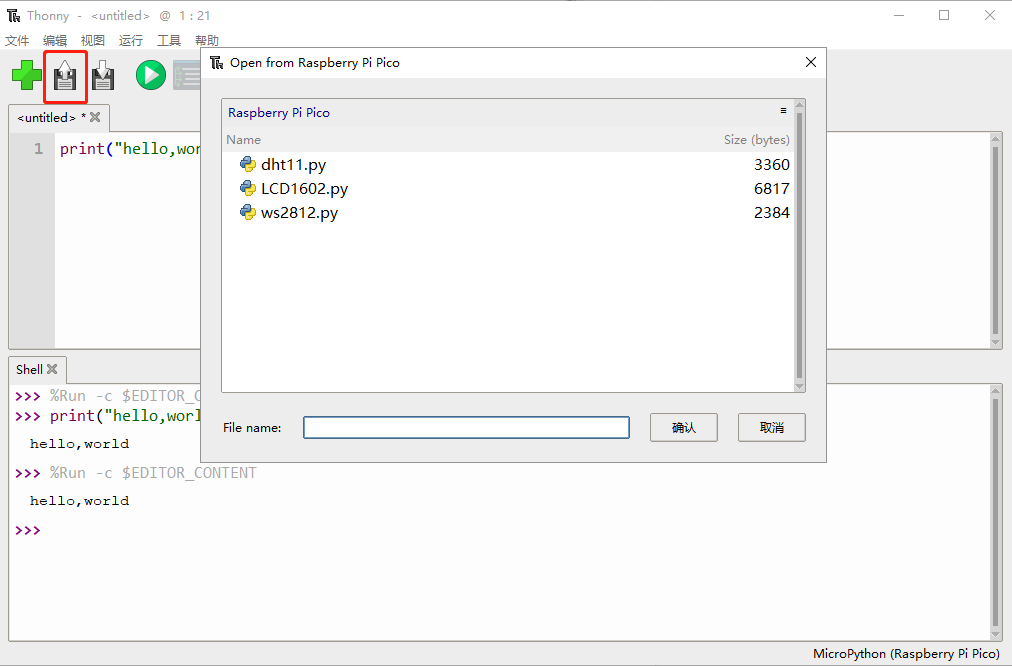The height and width of the screenshot is (666, 1012).
Task: Click the Python icon beside ws2812.py
Action: (x=248, y=212)
